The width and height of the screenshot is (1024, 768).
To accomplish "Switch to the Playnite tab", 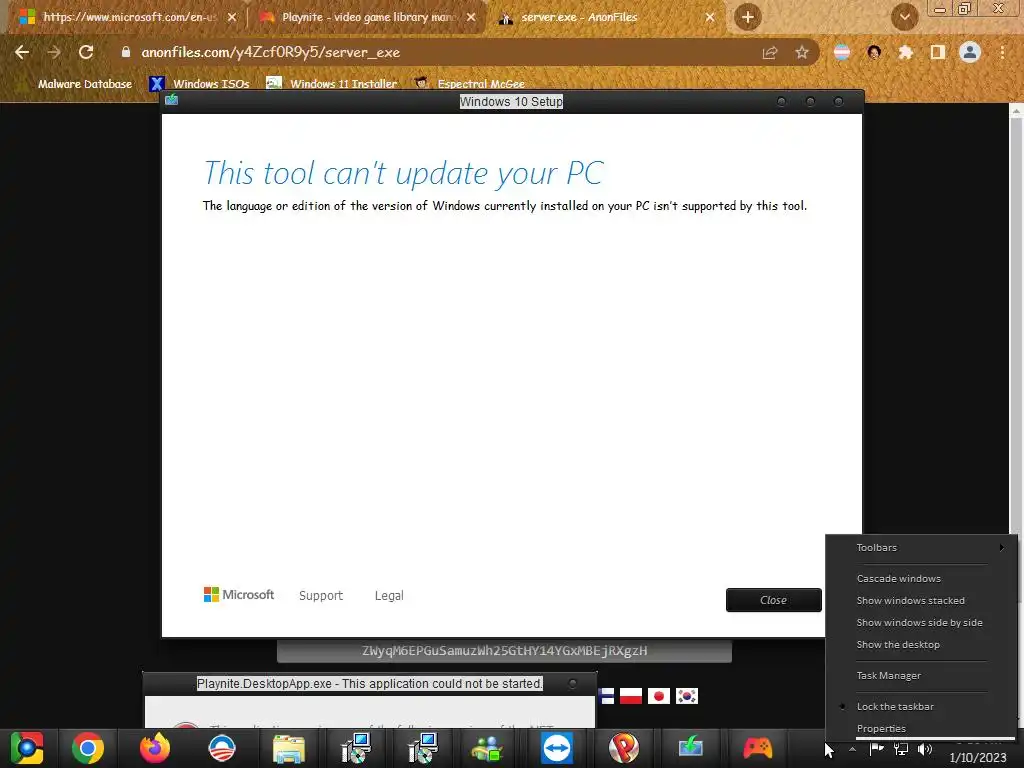I will pos(369,18).
